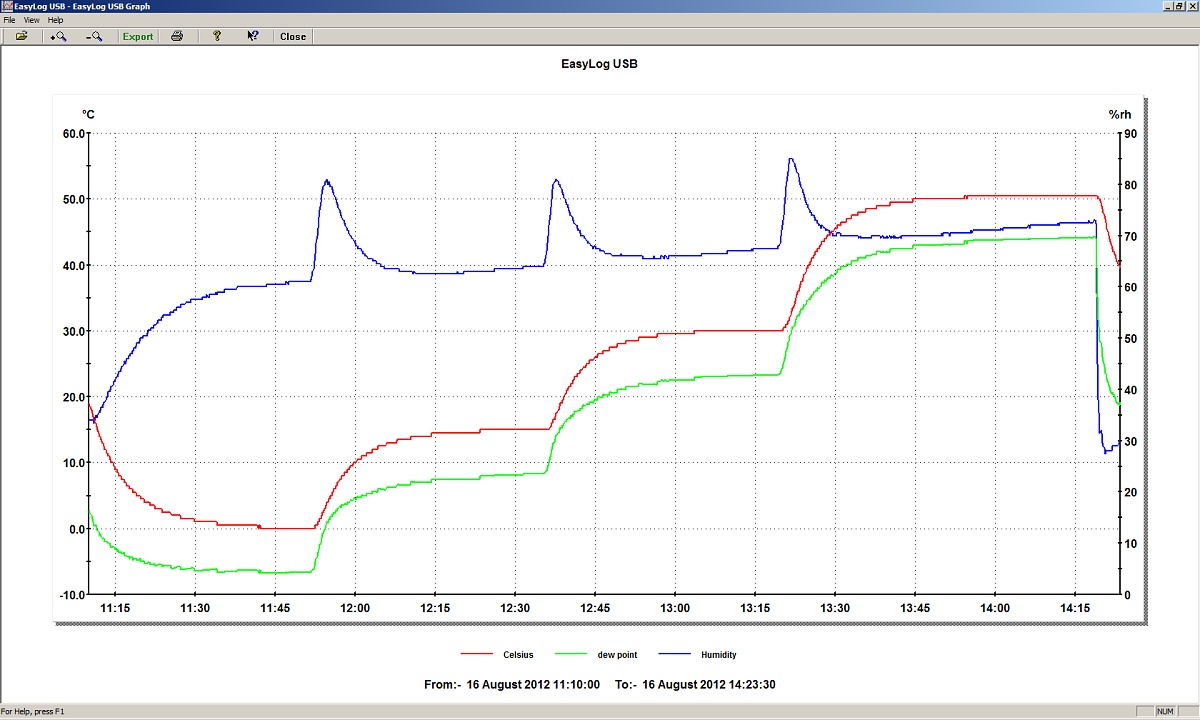Screen dimensions: 1200x720
Task: Click the 90 humidity axis value
Action: pyautogui.click(x=1129, y=133)
